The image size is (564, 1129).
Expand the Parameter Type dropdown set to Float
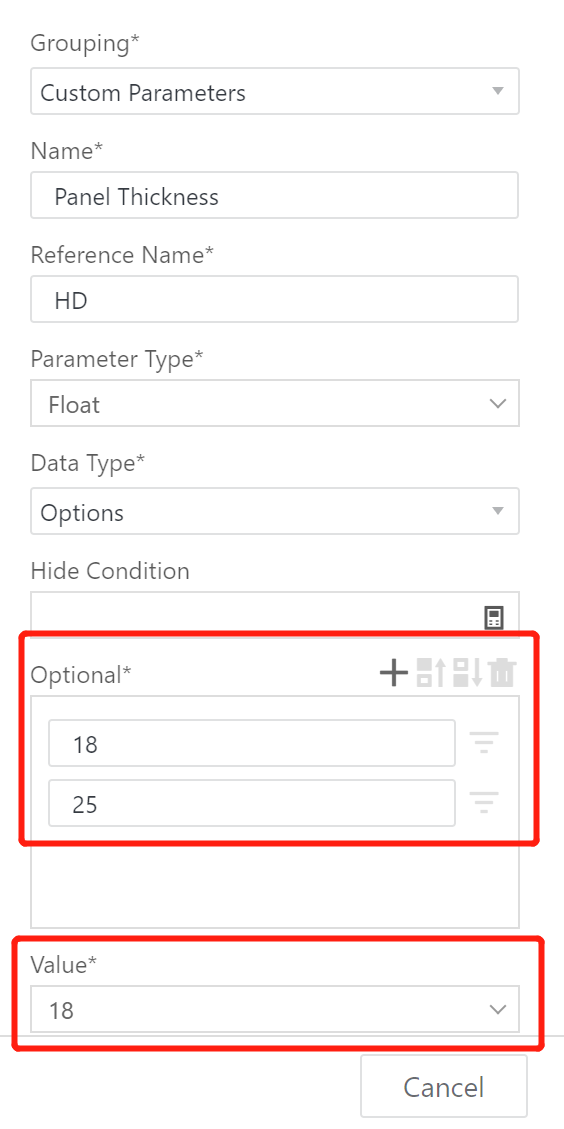point(274,403)
